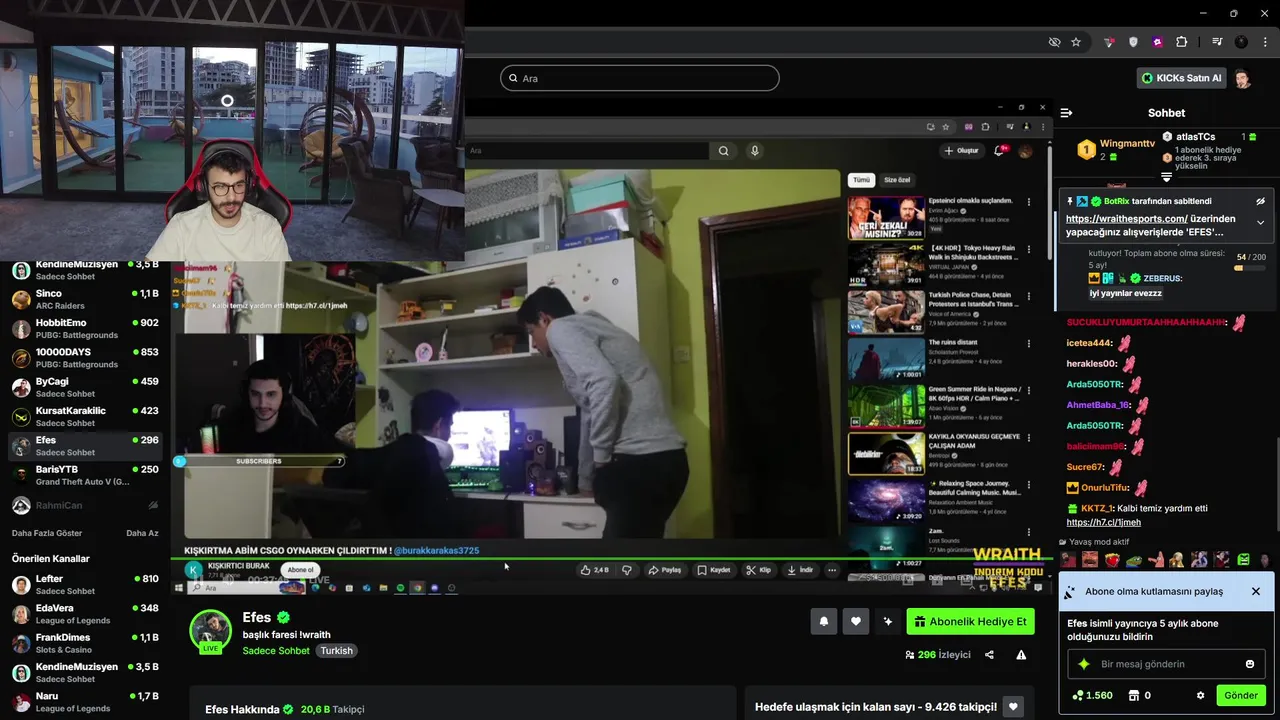Hide the pinned BotRix message
The image size is (1280, 720).
click(x=1260, y=201)
